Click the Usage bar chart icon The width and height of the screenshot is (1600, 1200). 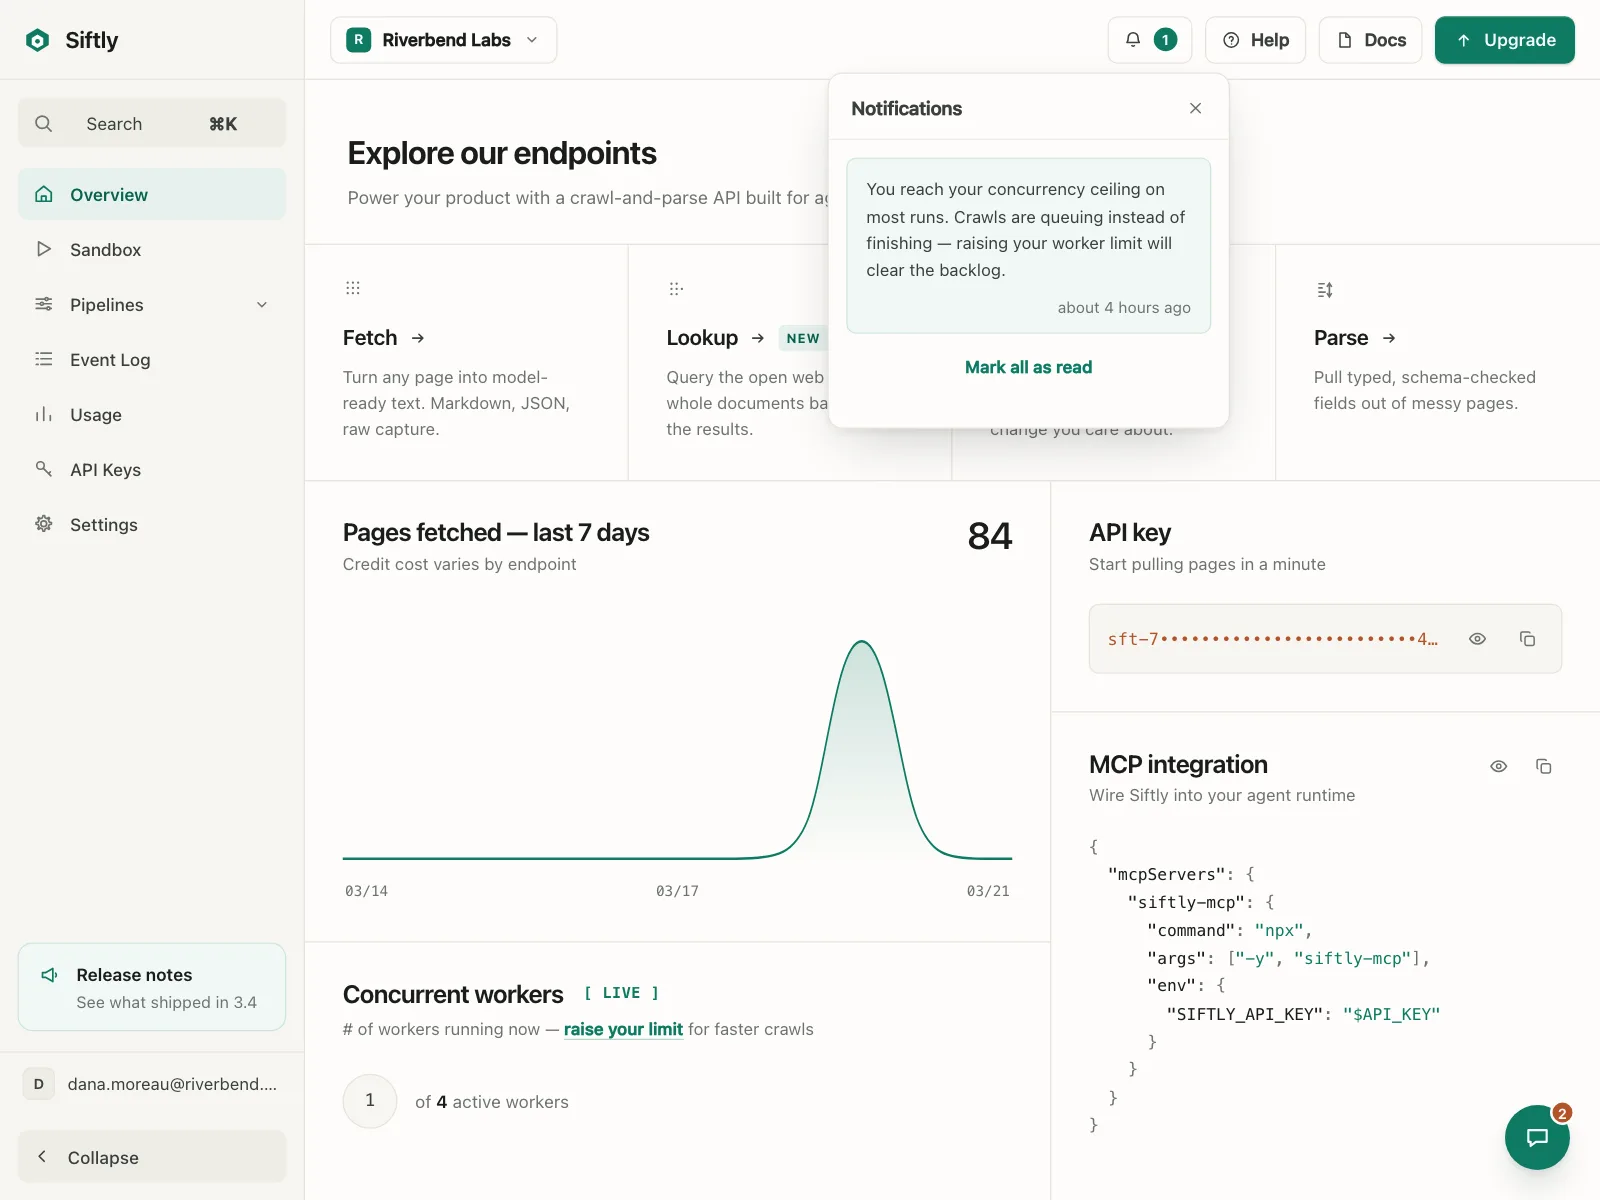pyautogui.click(x=44, y=414)
